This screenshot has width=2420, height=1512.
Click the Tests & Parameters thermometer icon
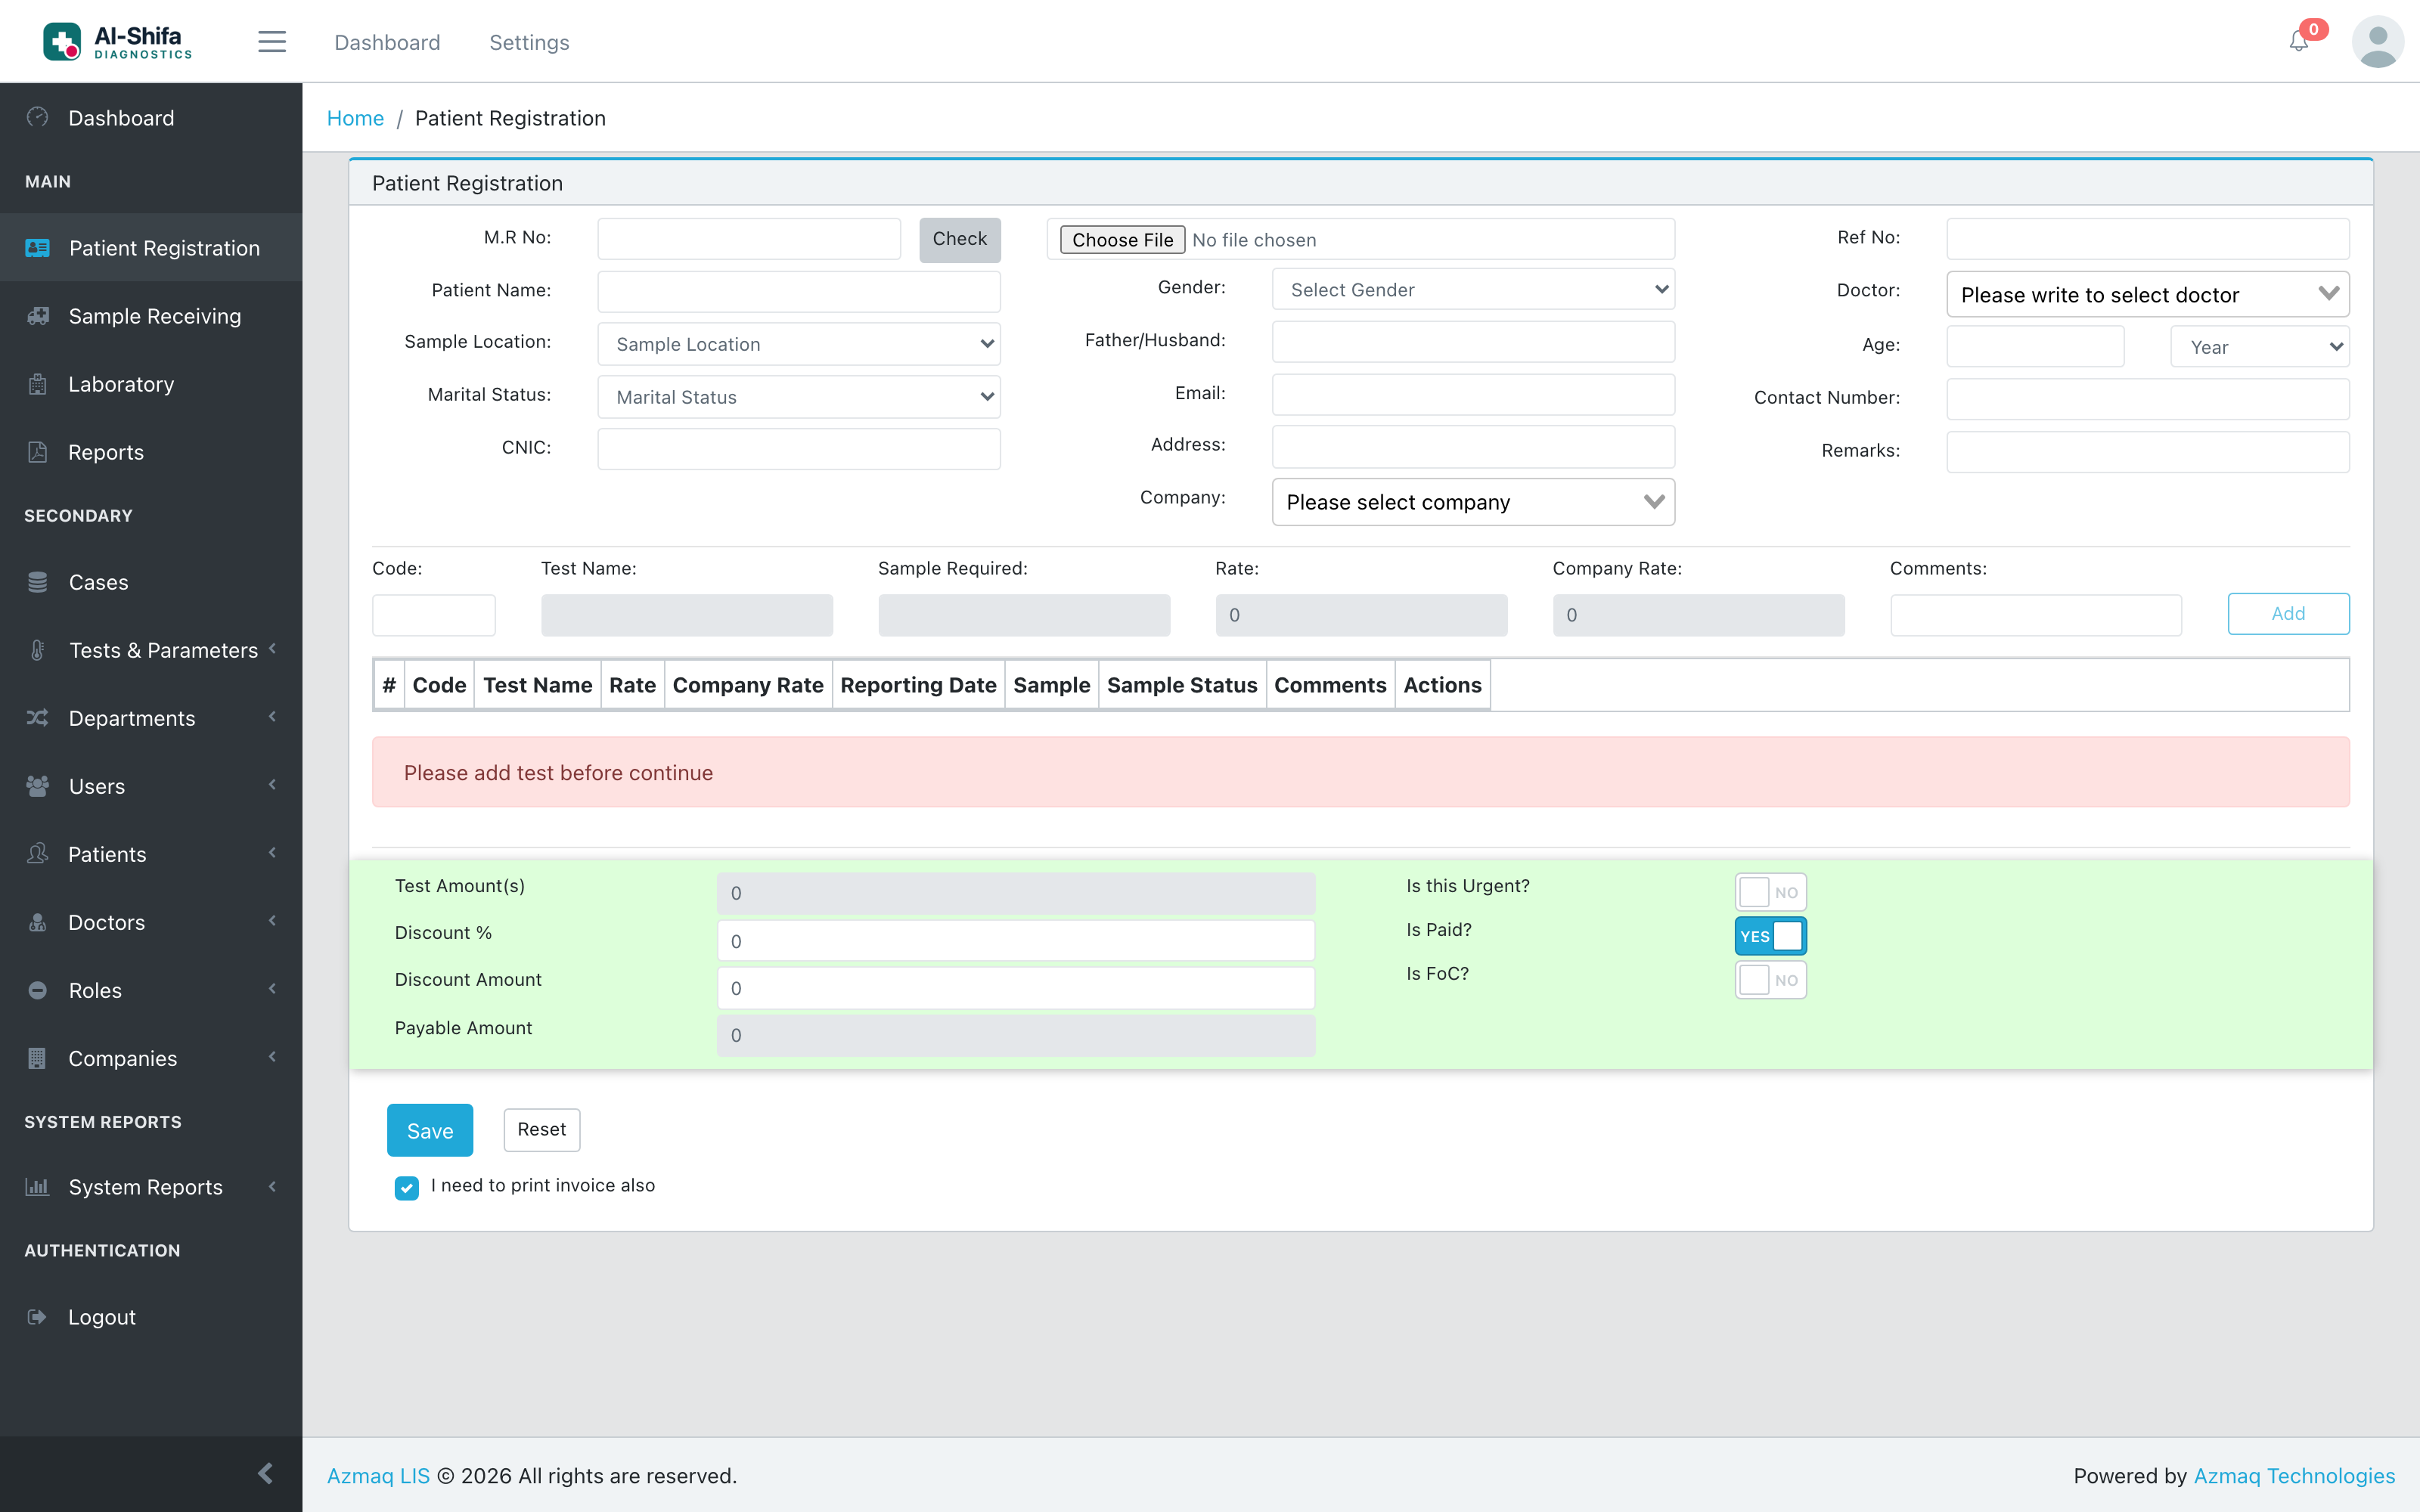pos(38,650)
